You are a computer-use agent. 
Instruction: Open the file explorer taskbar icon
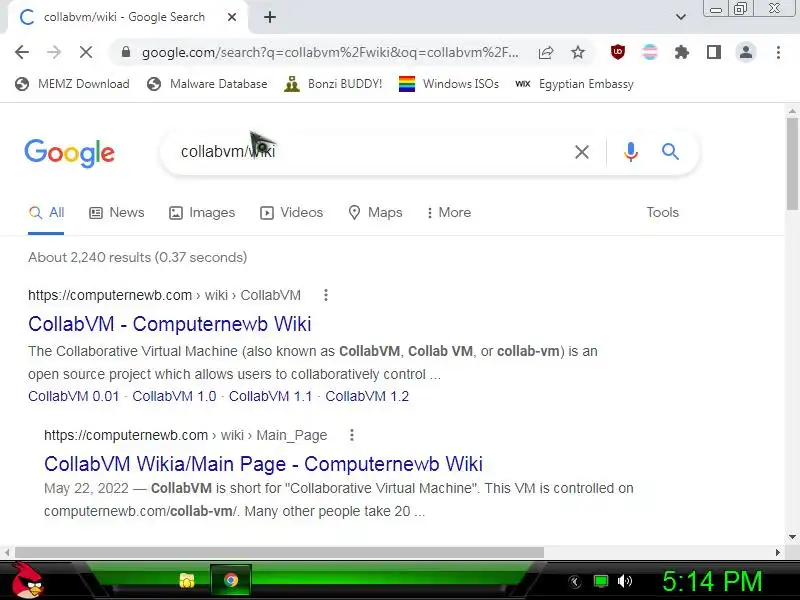[187, 581]
